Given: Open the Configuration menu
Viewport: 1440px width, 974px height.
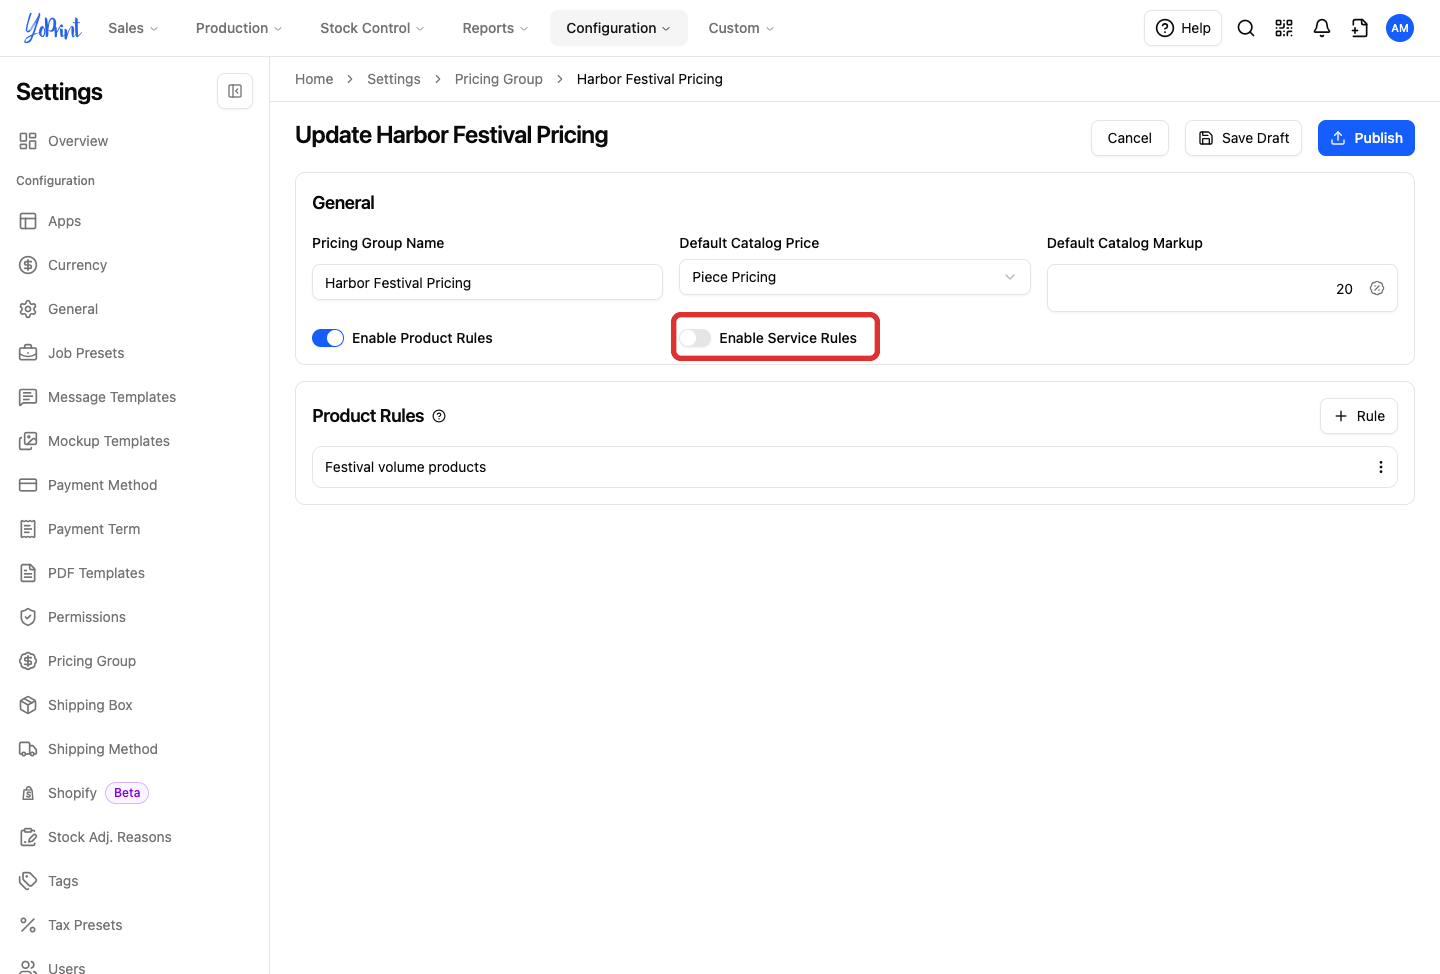Looking at the screenshot, I should click(x=619, y=28).
